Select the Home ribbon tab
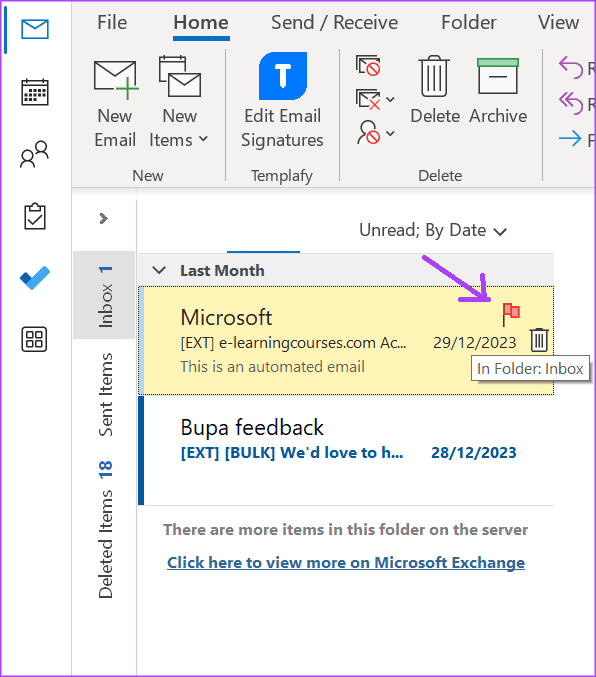 click(x=201, y=22)
